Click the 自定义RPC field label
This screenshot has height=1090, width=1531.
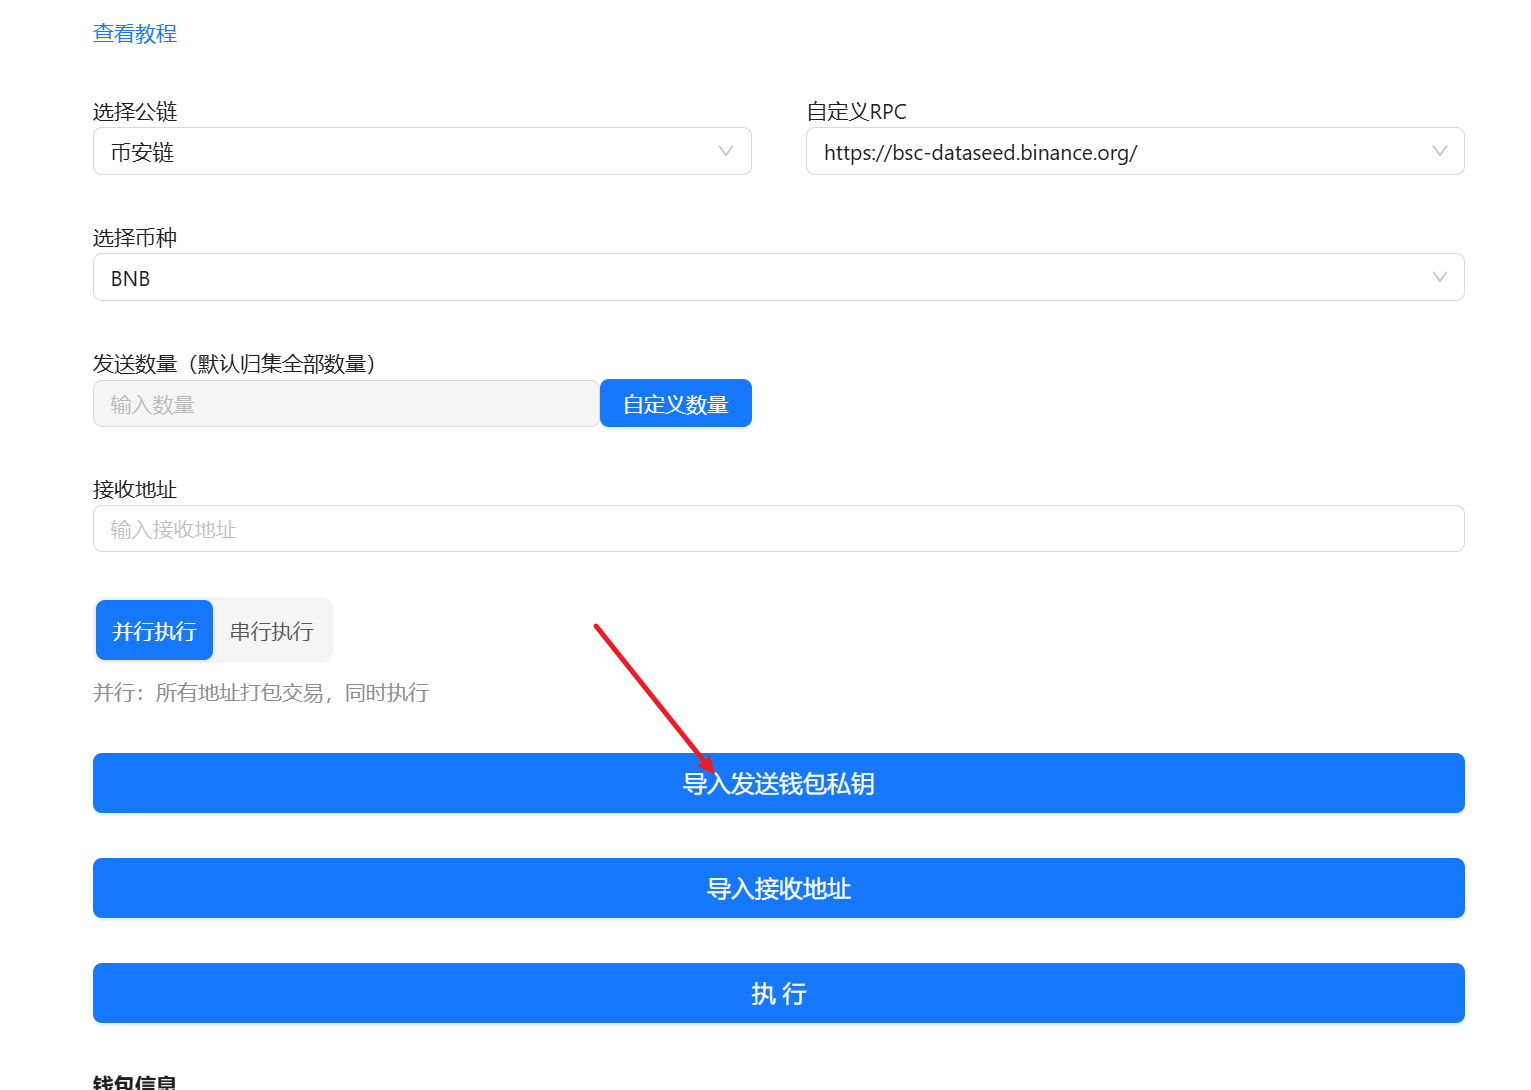856,111
